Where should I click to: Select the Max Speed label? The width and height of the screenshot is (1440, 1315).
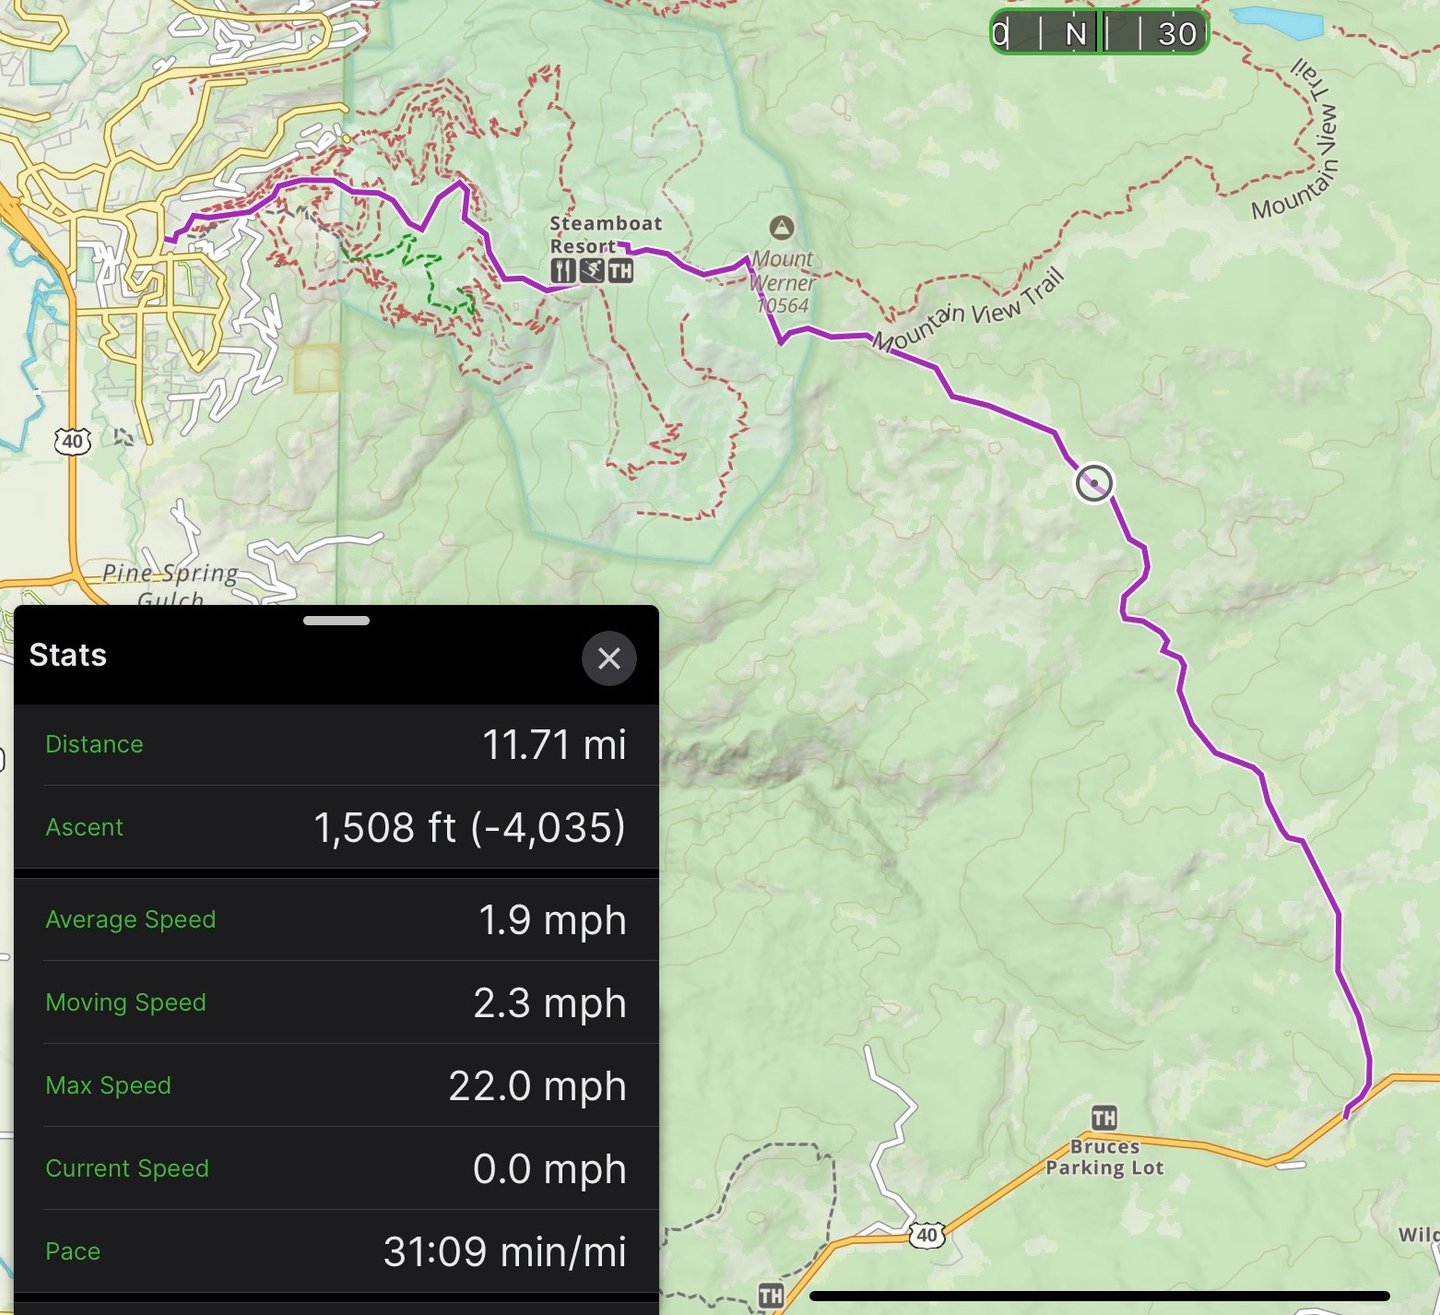(108, 1085)
